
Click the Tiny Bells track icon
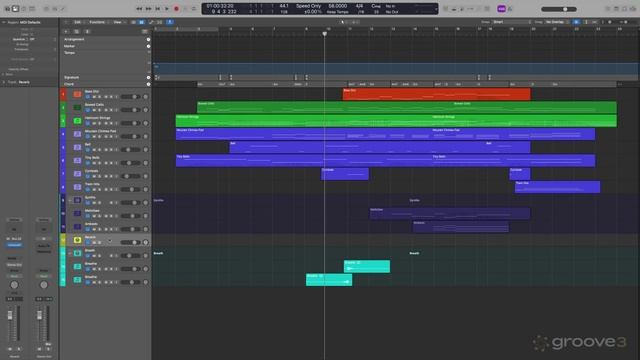pyautogui.click(x=77, y=160)
